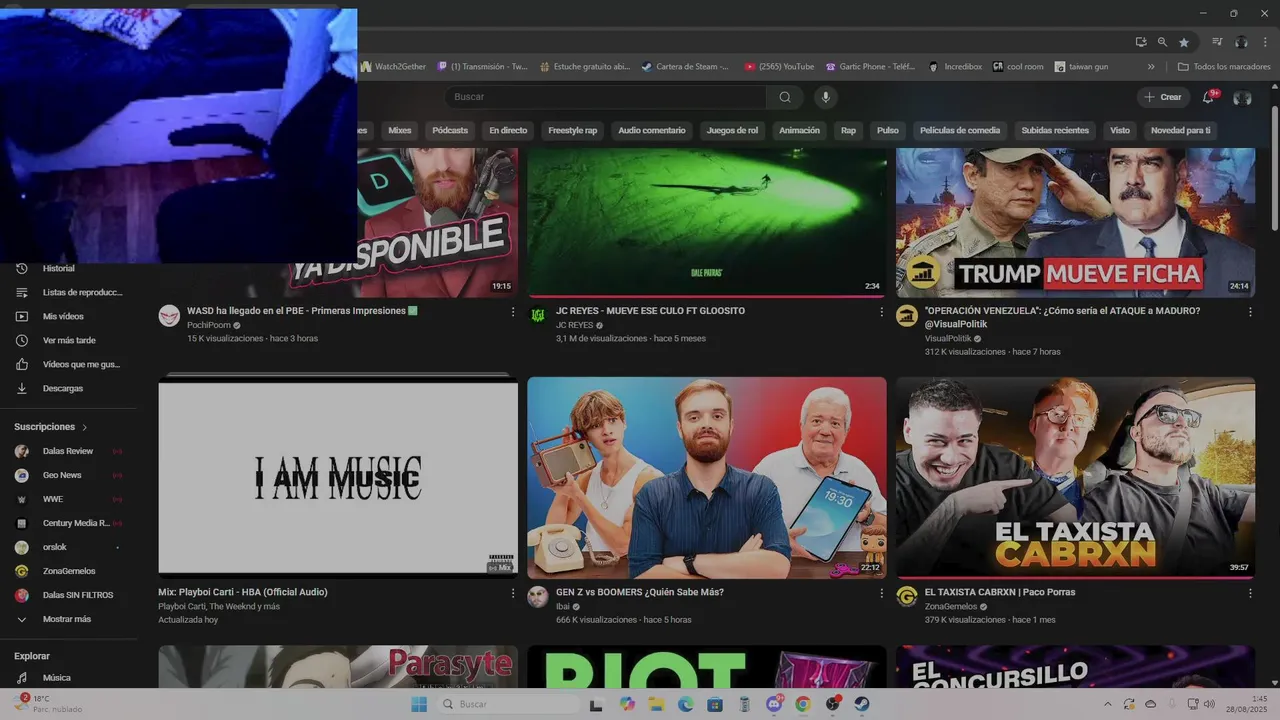The height and width of the screenshot is (720, 1280).
Task: Open Gartic Phone bookmark
Action: click(870, 67)
